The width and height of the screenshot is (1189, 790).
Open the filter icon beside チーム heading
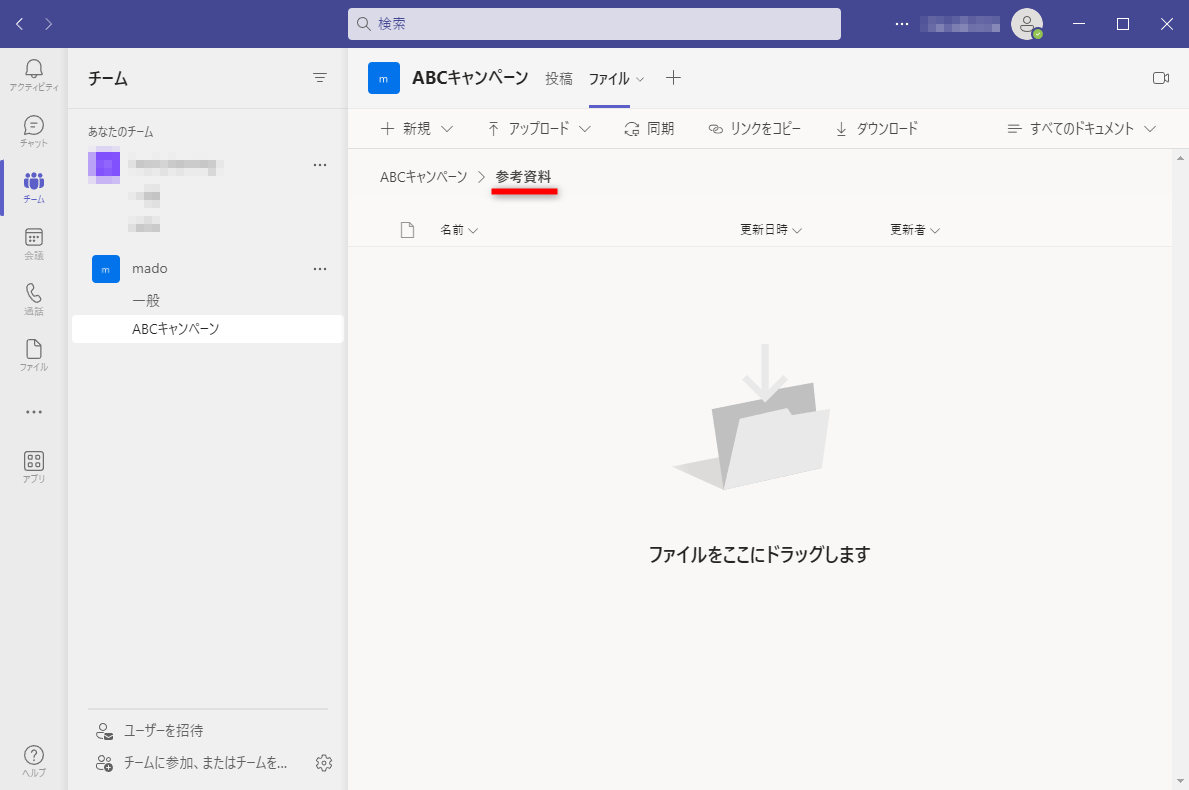(x=320, y=77)
